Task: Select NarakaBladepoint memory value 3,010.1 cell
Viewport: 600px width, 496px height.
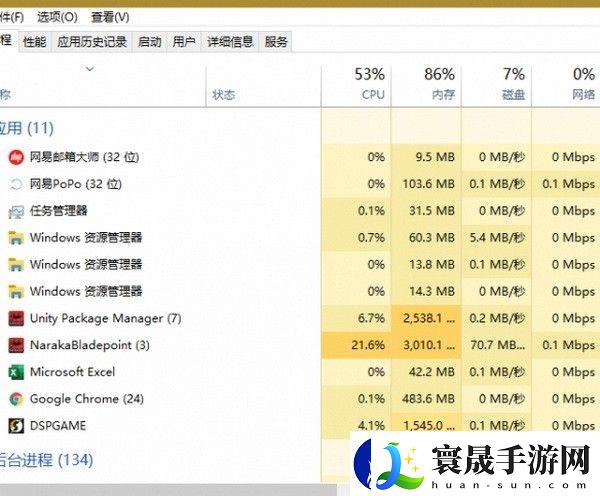Action: [x=428, y=345]
